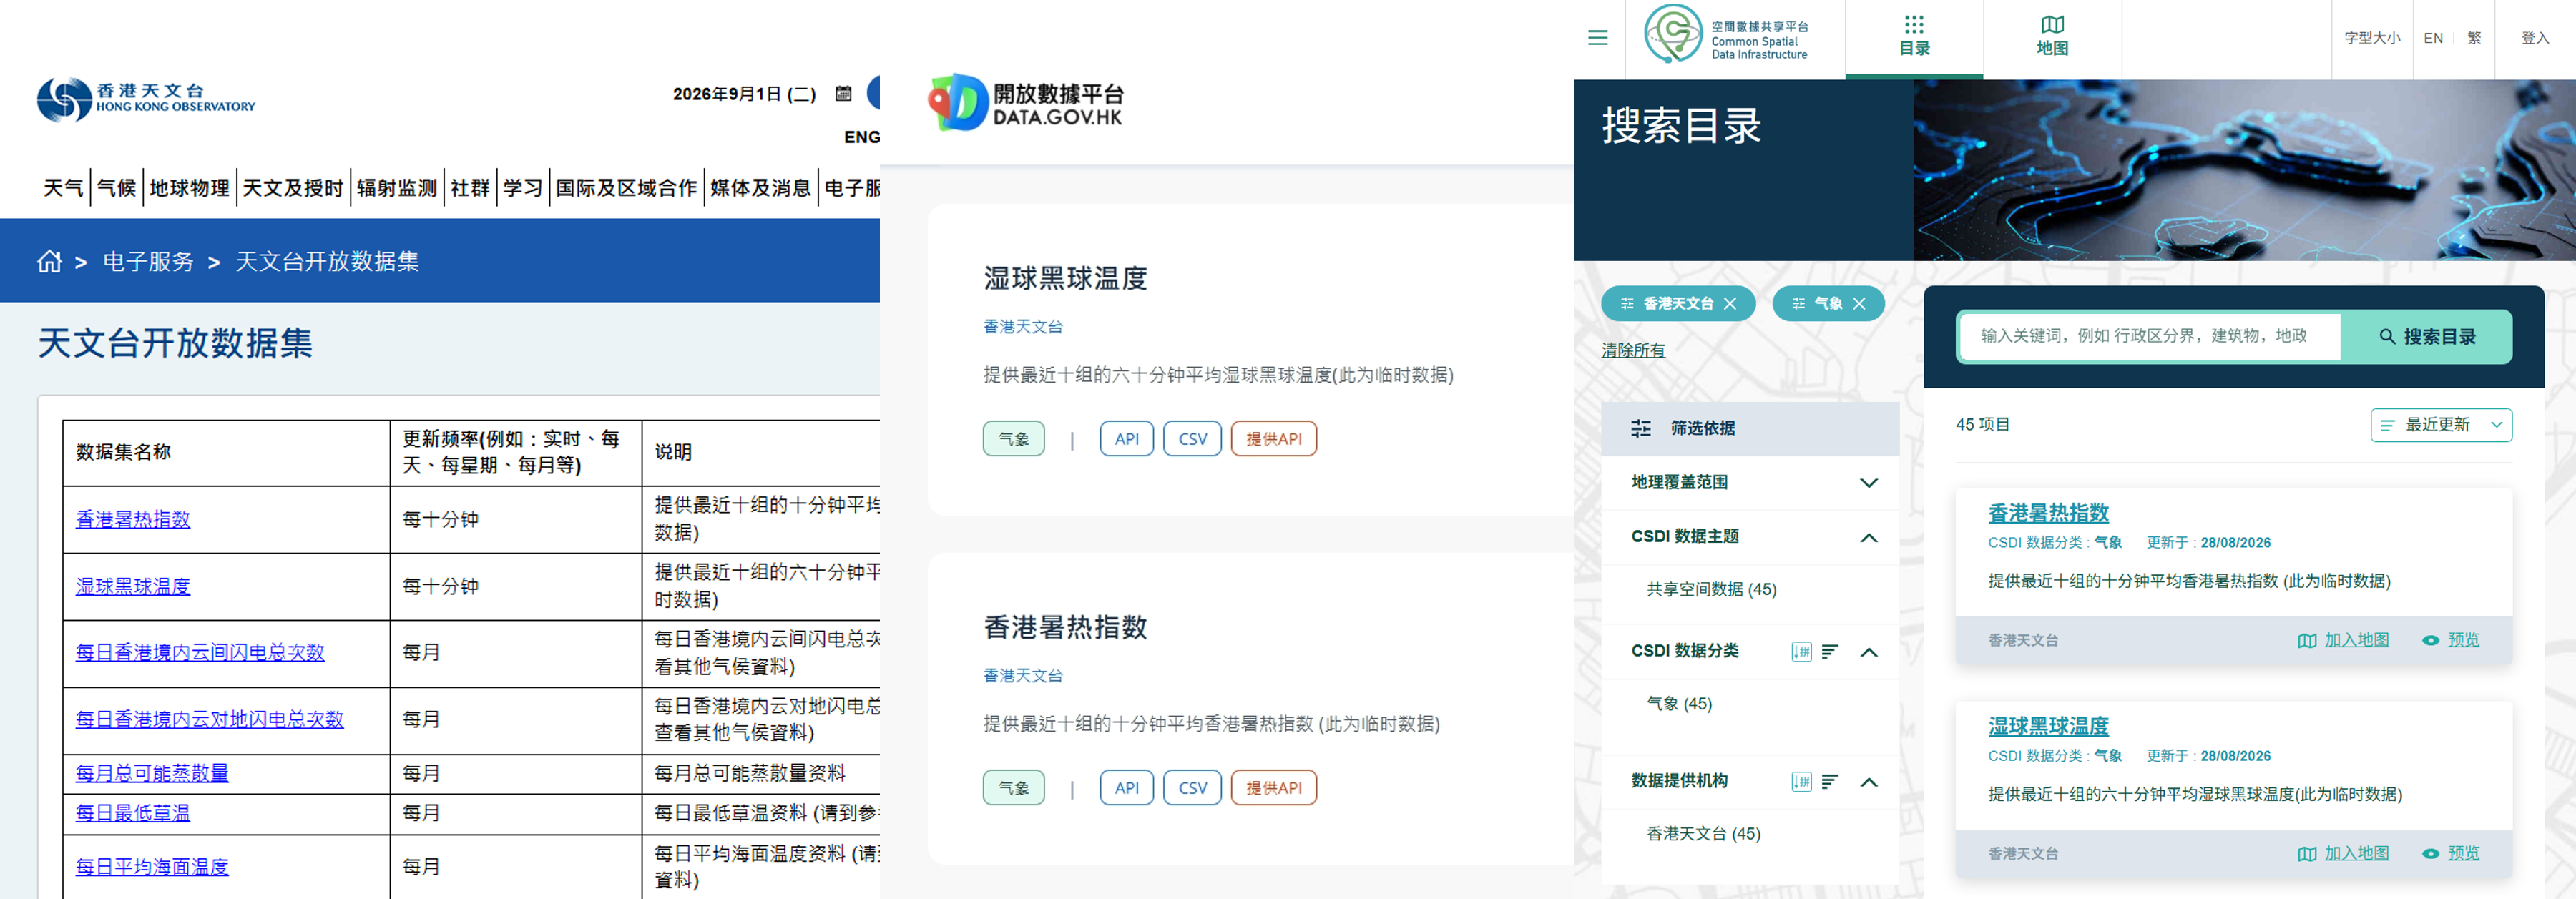The width and height of the screenshot is (2576, 899).
Task: Remove the 气象 filter chip
Action: click(1859, 304)
